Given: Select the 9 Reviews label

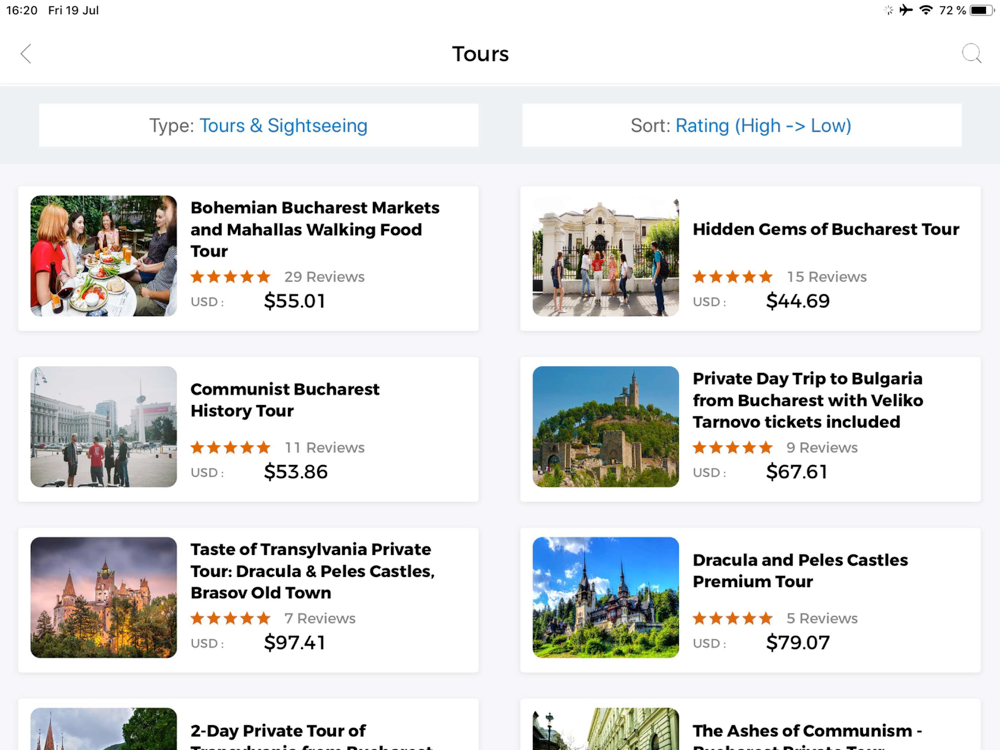Looking at the screenshot, I should pos(822,448).
